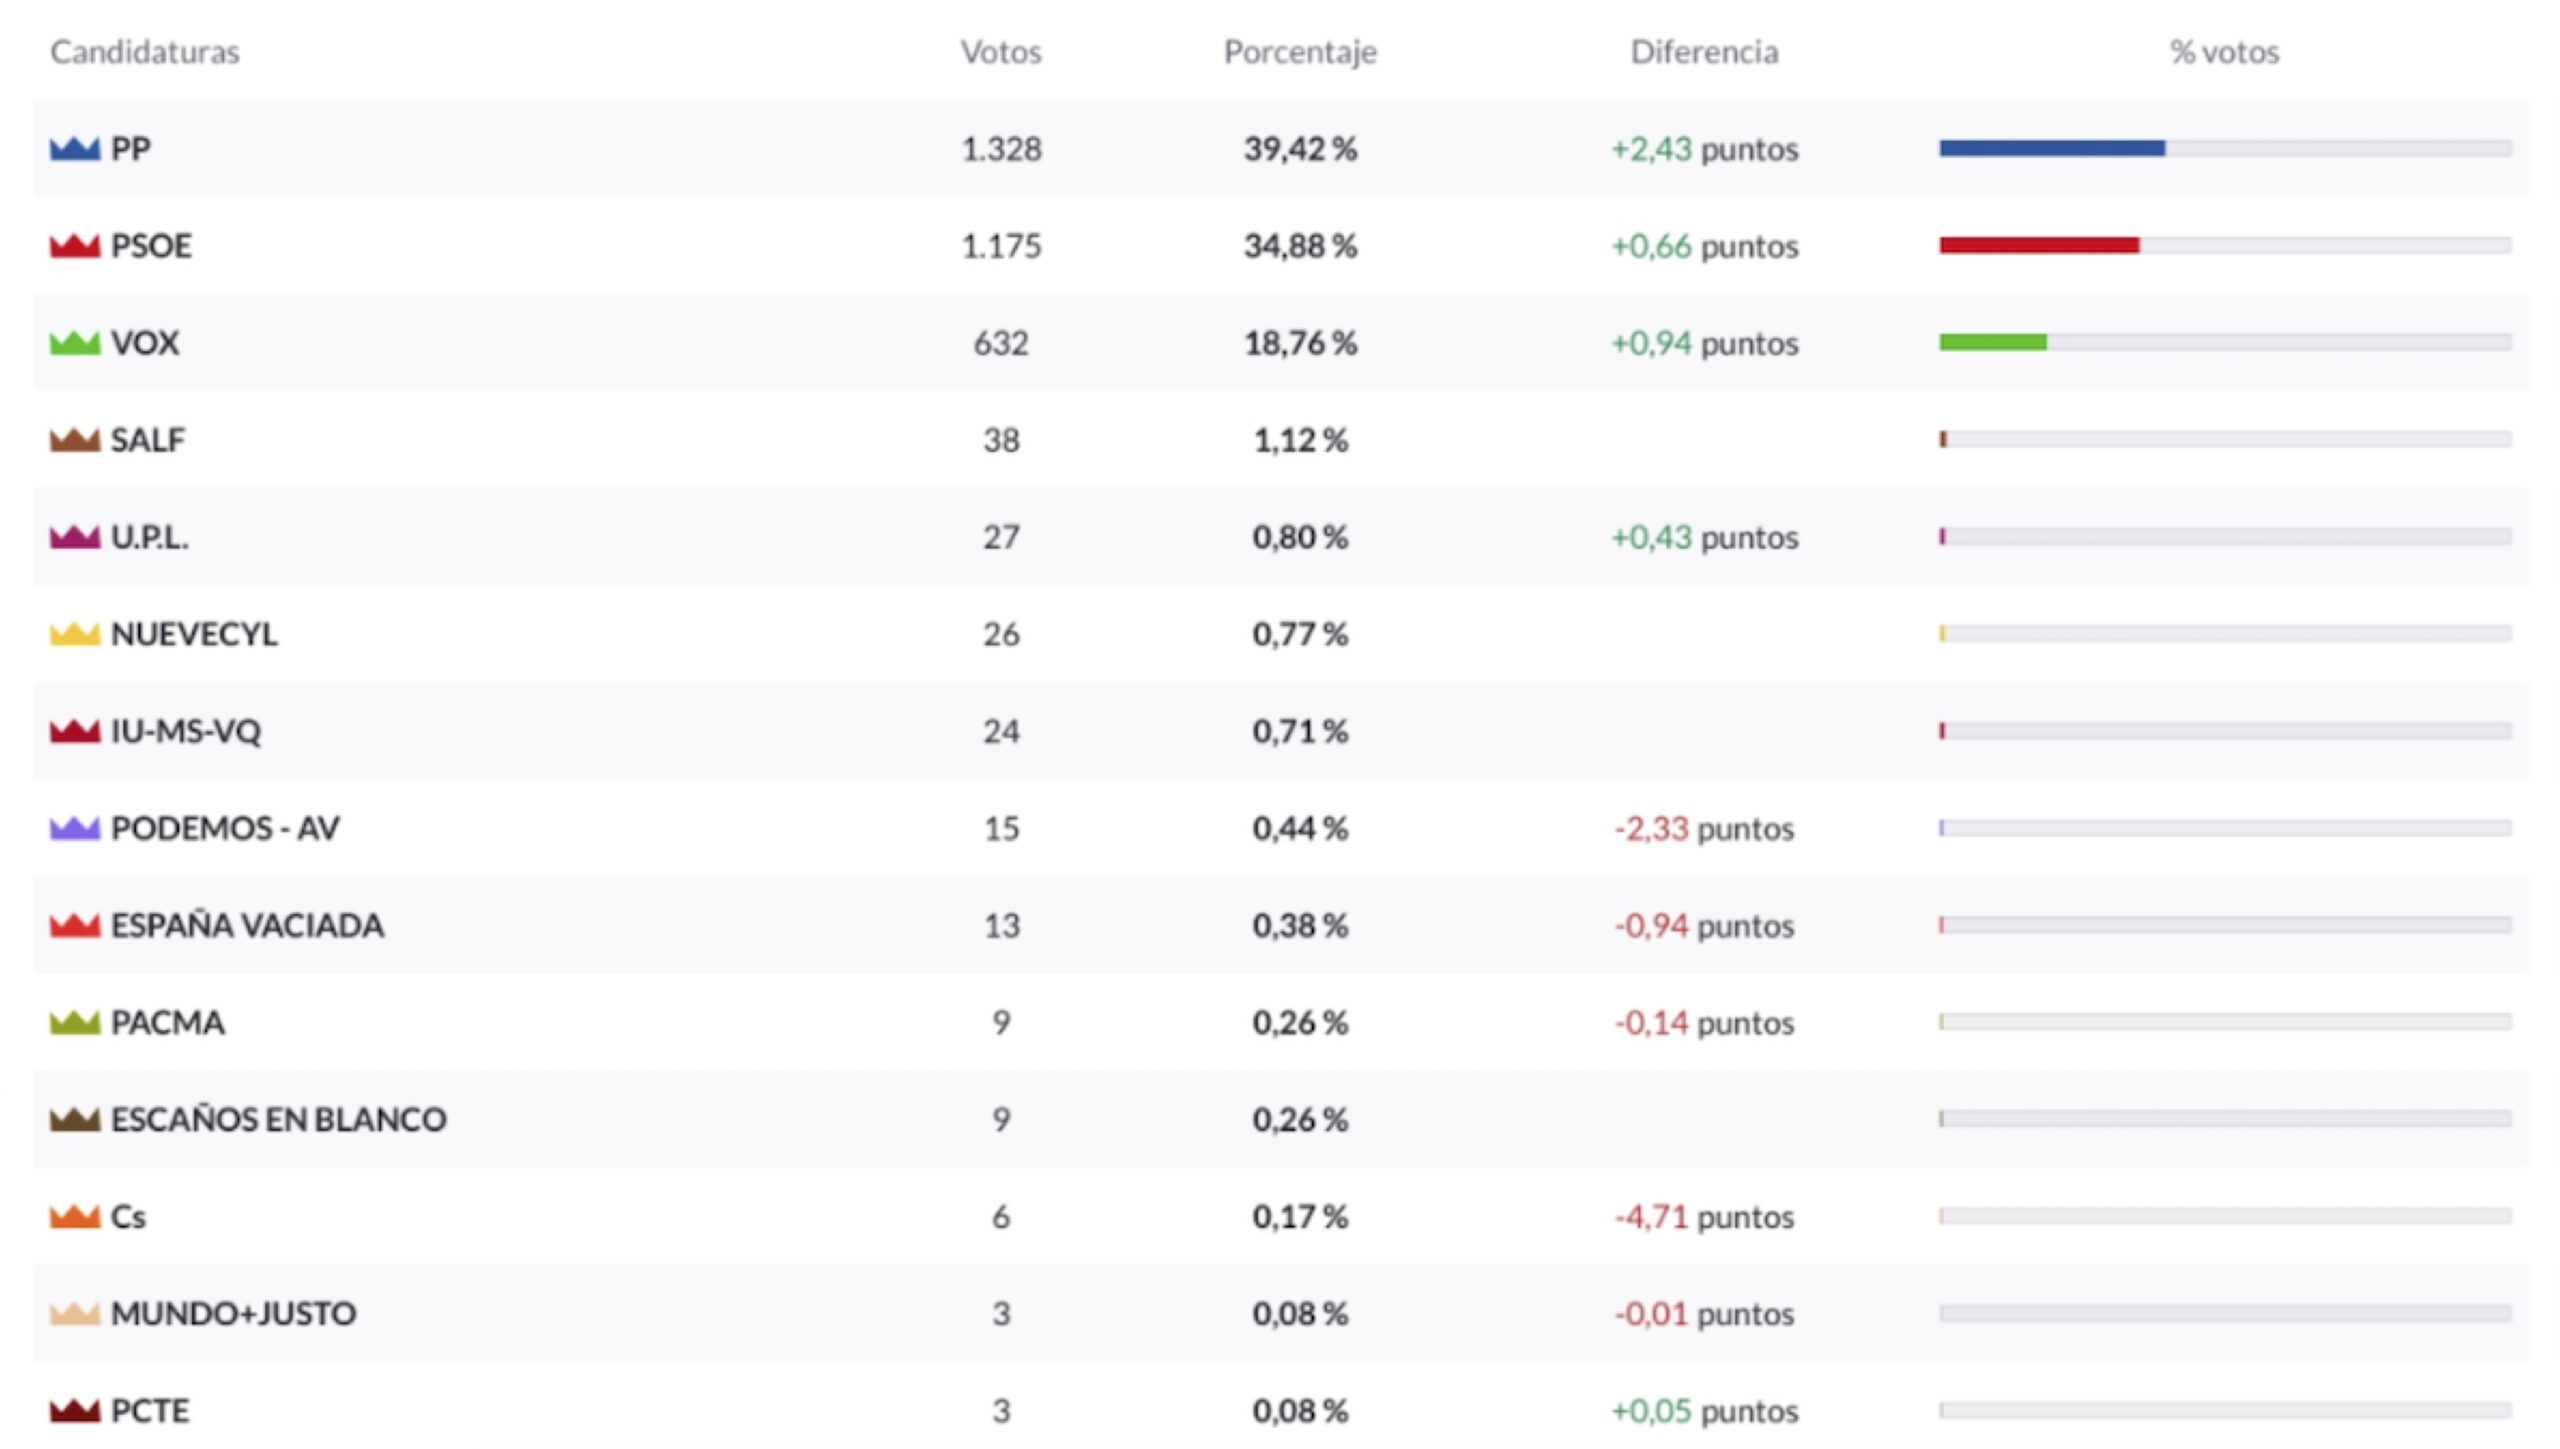Click the blue PP vote percentage bar
Image resolution: width=2560 pixels, height=1449 pixels.
tap(2052, 148)
